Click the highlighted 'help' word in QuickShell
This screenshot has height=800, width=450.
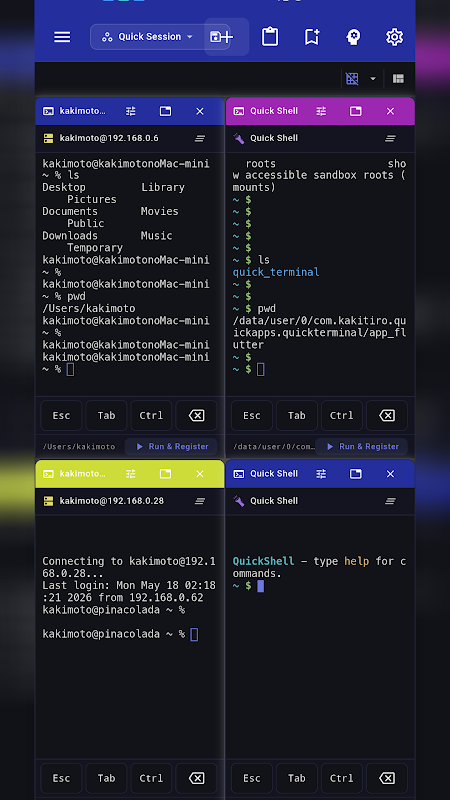[357, 561]
